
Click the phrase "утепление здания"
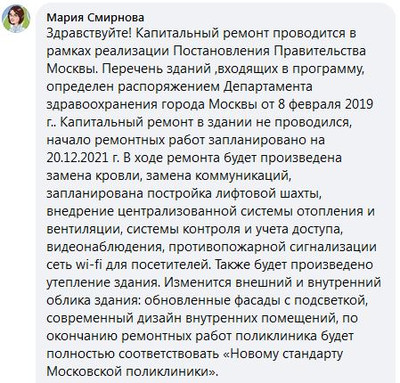coord(103,283)
